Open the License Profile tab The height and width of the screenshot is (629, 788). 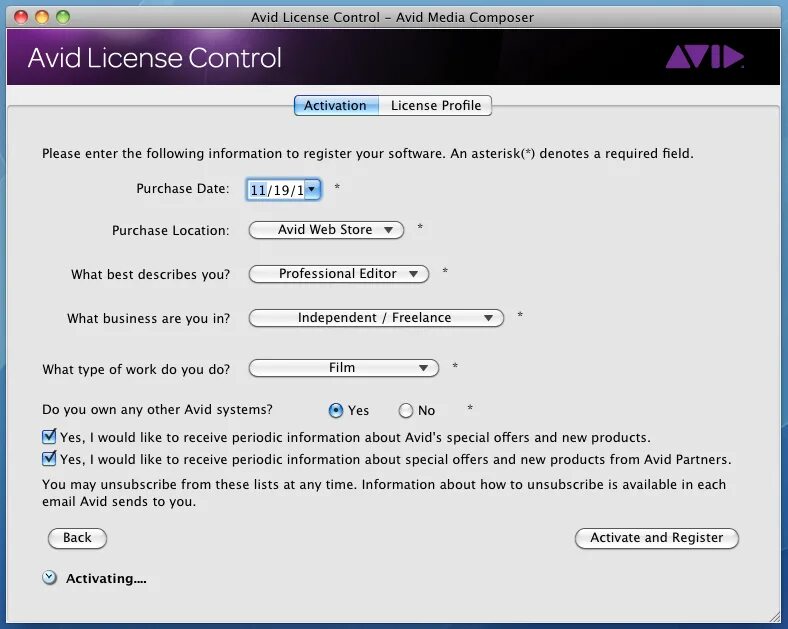pos(435,106)
